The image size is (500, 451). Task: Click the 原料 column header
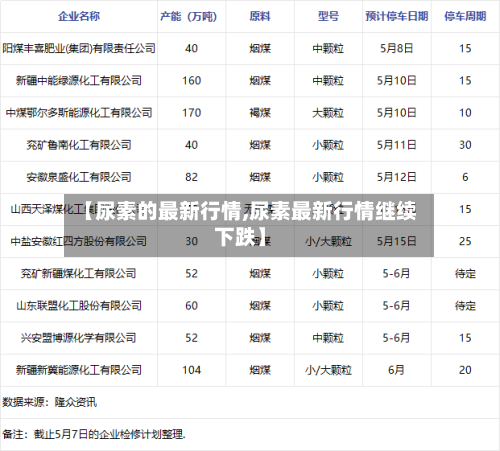point(260,16)
